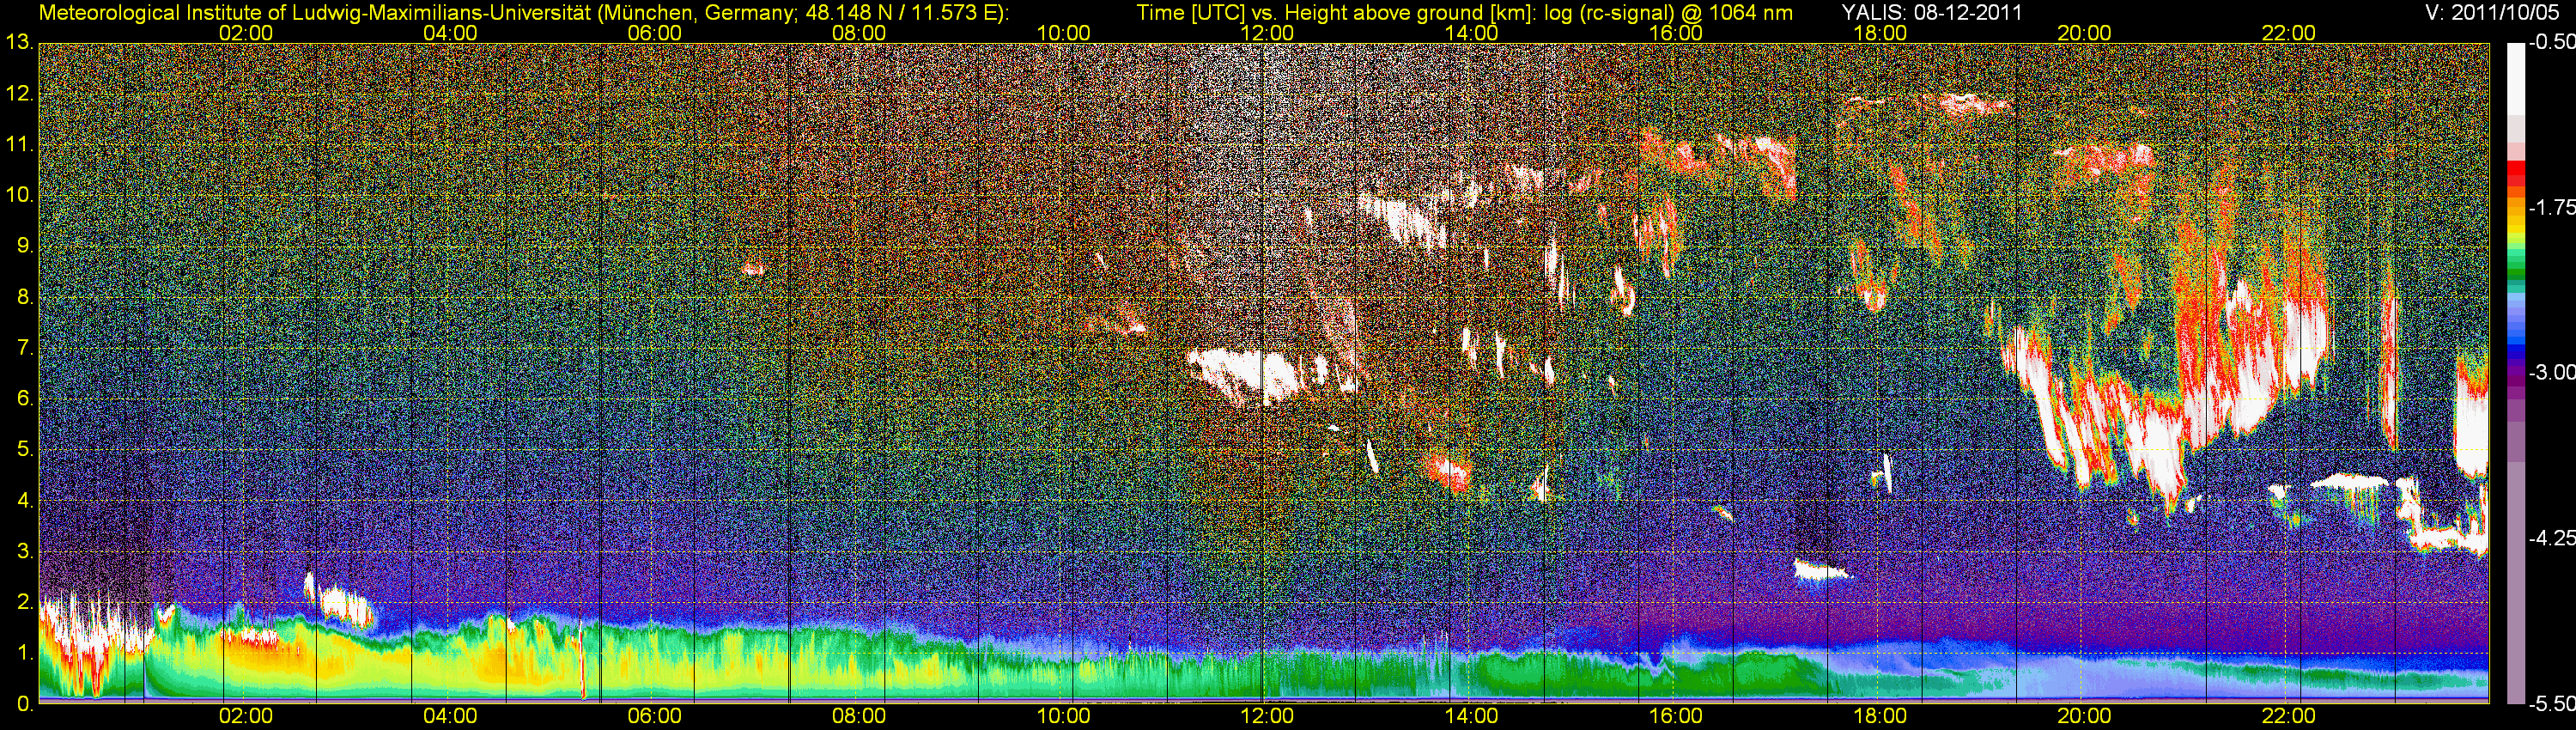Click the 'Time [UTC] vs. Height above ground [km]' caption

pos(1336,13)
